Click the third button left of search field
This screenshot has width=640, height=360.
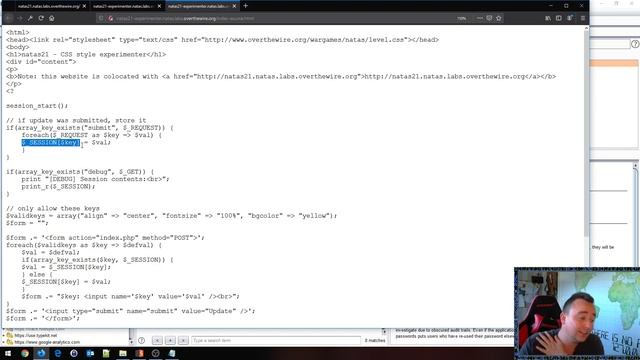point(183,340)
